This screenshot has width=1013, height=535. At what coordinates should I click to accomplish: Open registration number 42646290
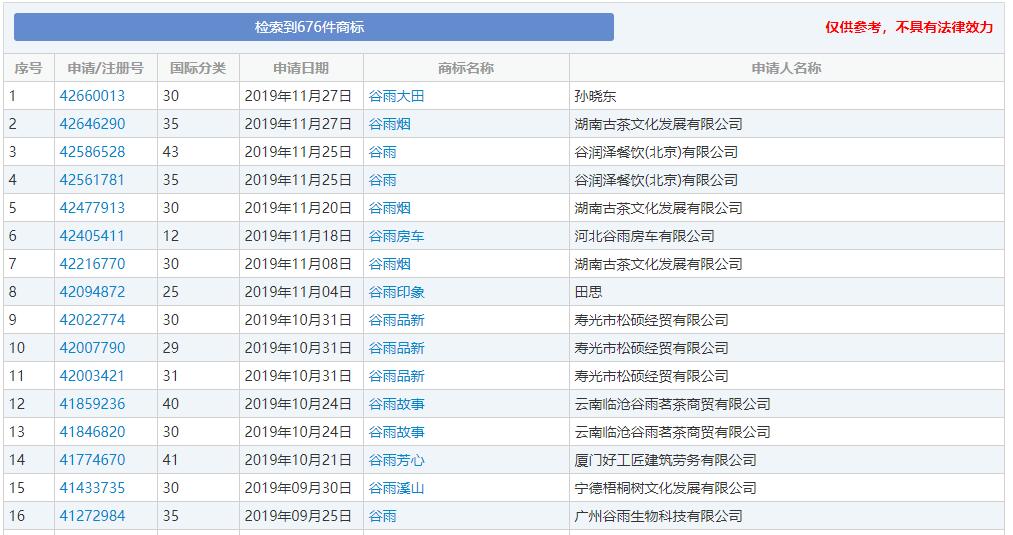(x=92, y=124)
